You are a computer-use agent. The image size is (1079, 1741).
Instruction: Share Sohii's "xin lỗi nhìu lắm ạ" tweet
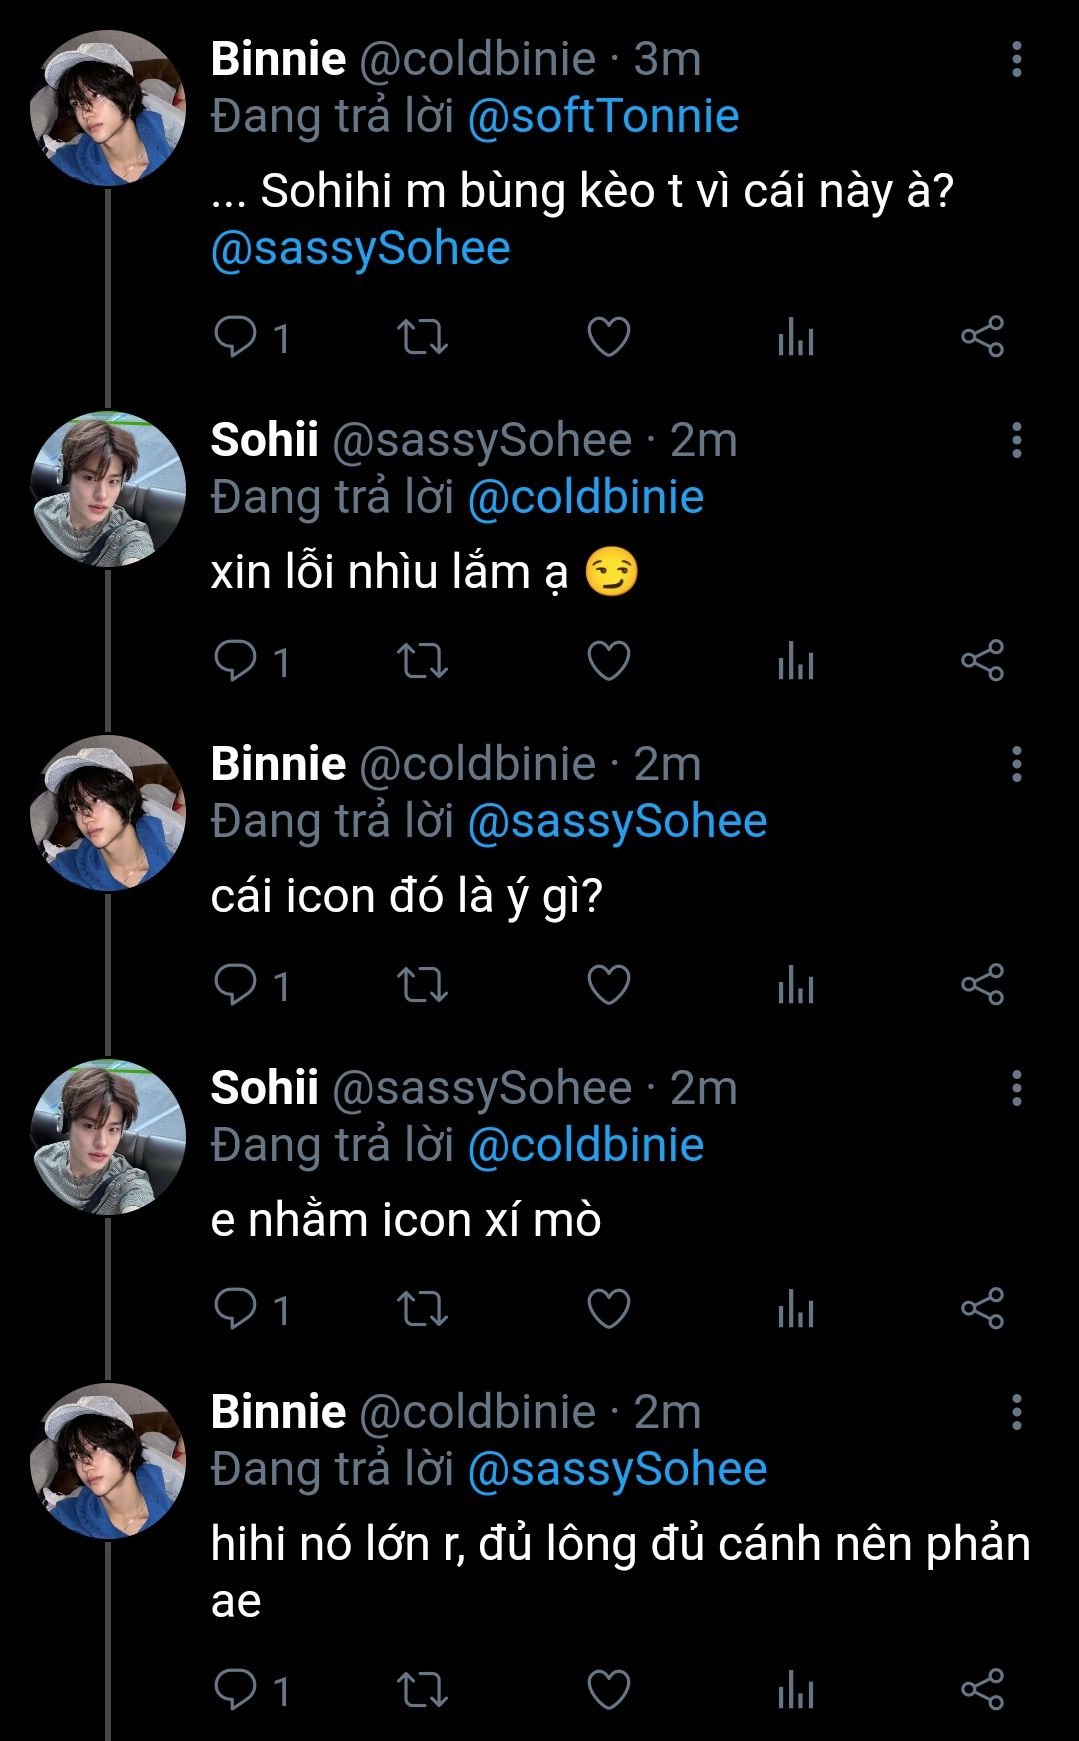(x=982, y=661)
